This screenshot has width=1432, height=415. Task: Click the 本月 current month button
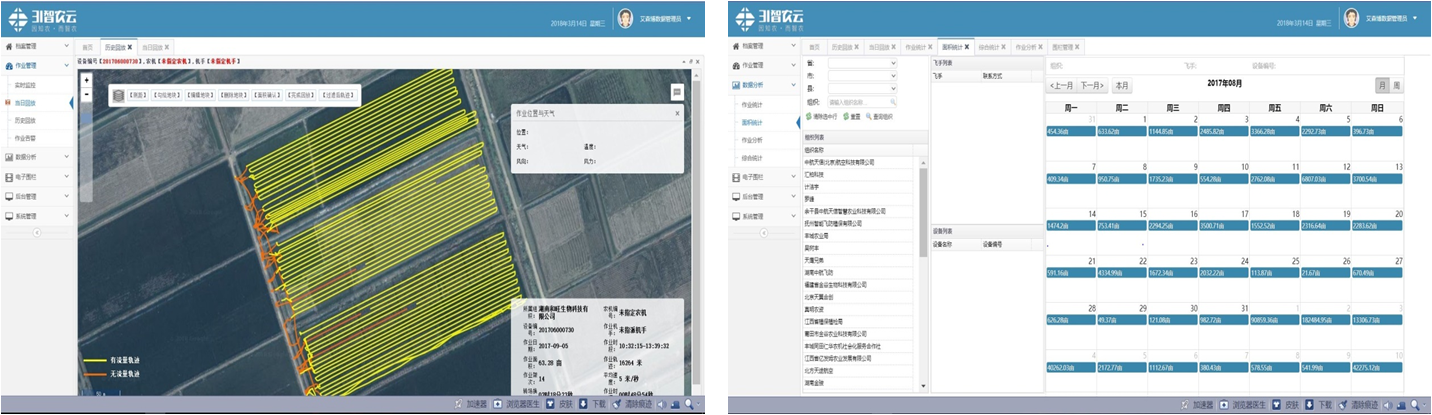pyautogui.click(x=1122, y=86)
